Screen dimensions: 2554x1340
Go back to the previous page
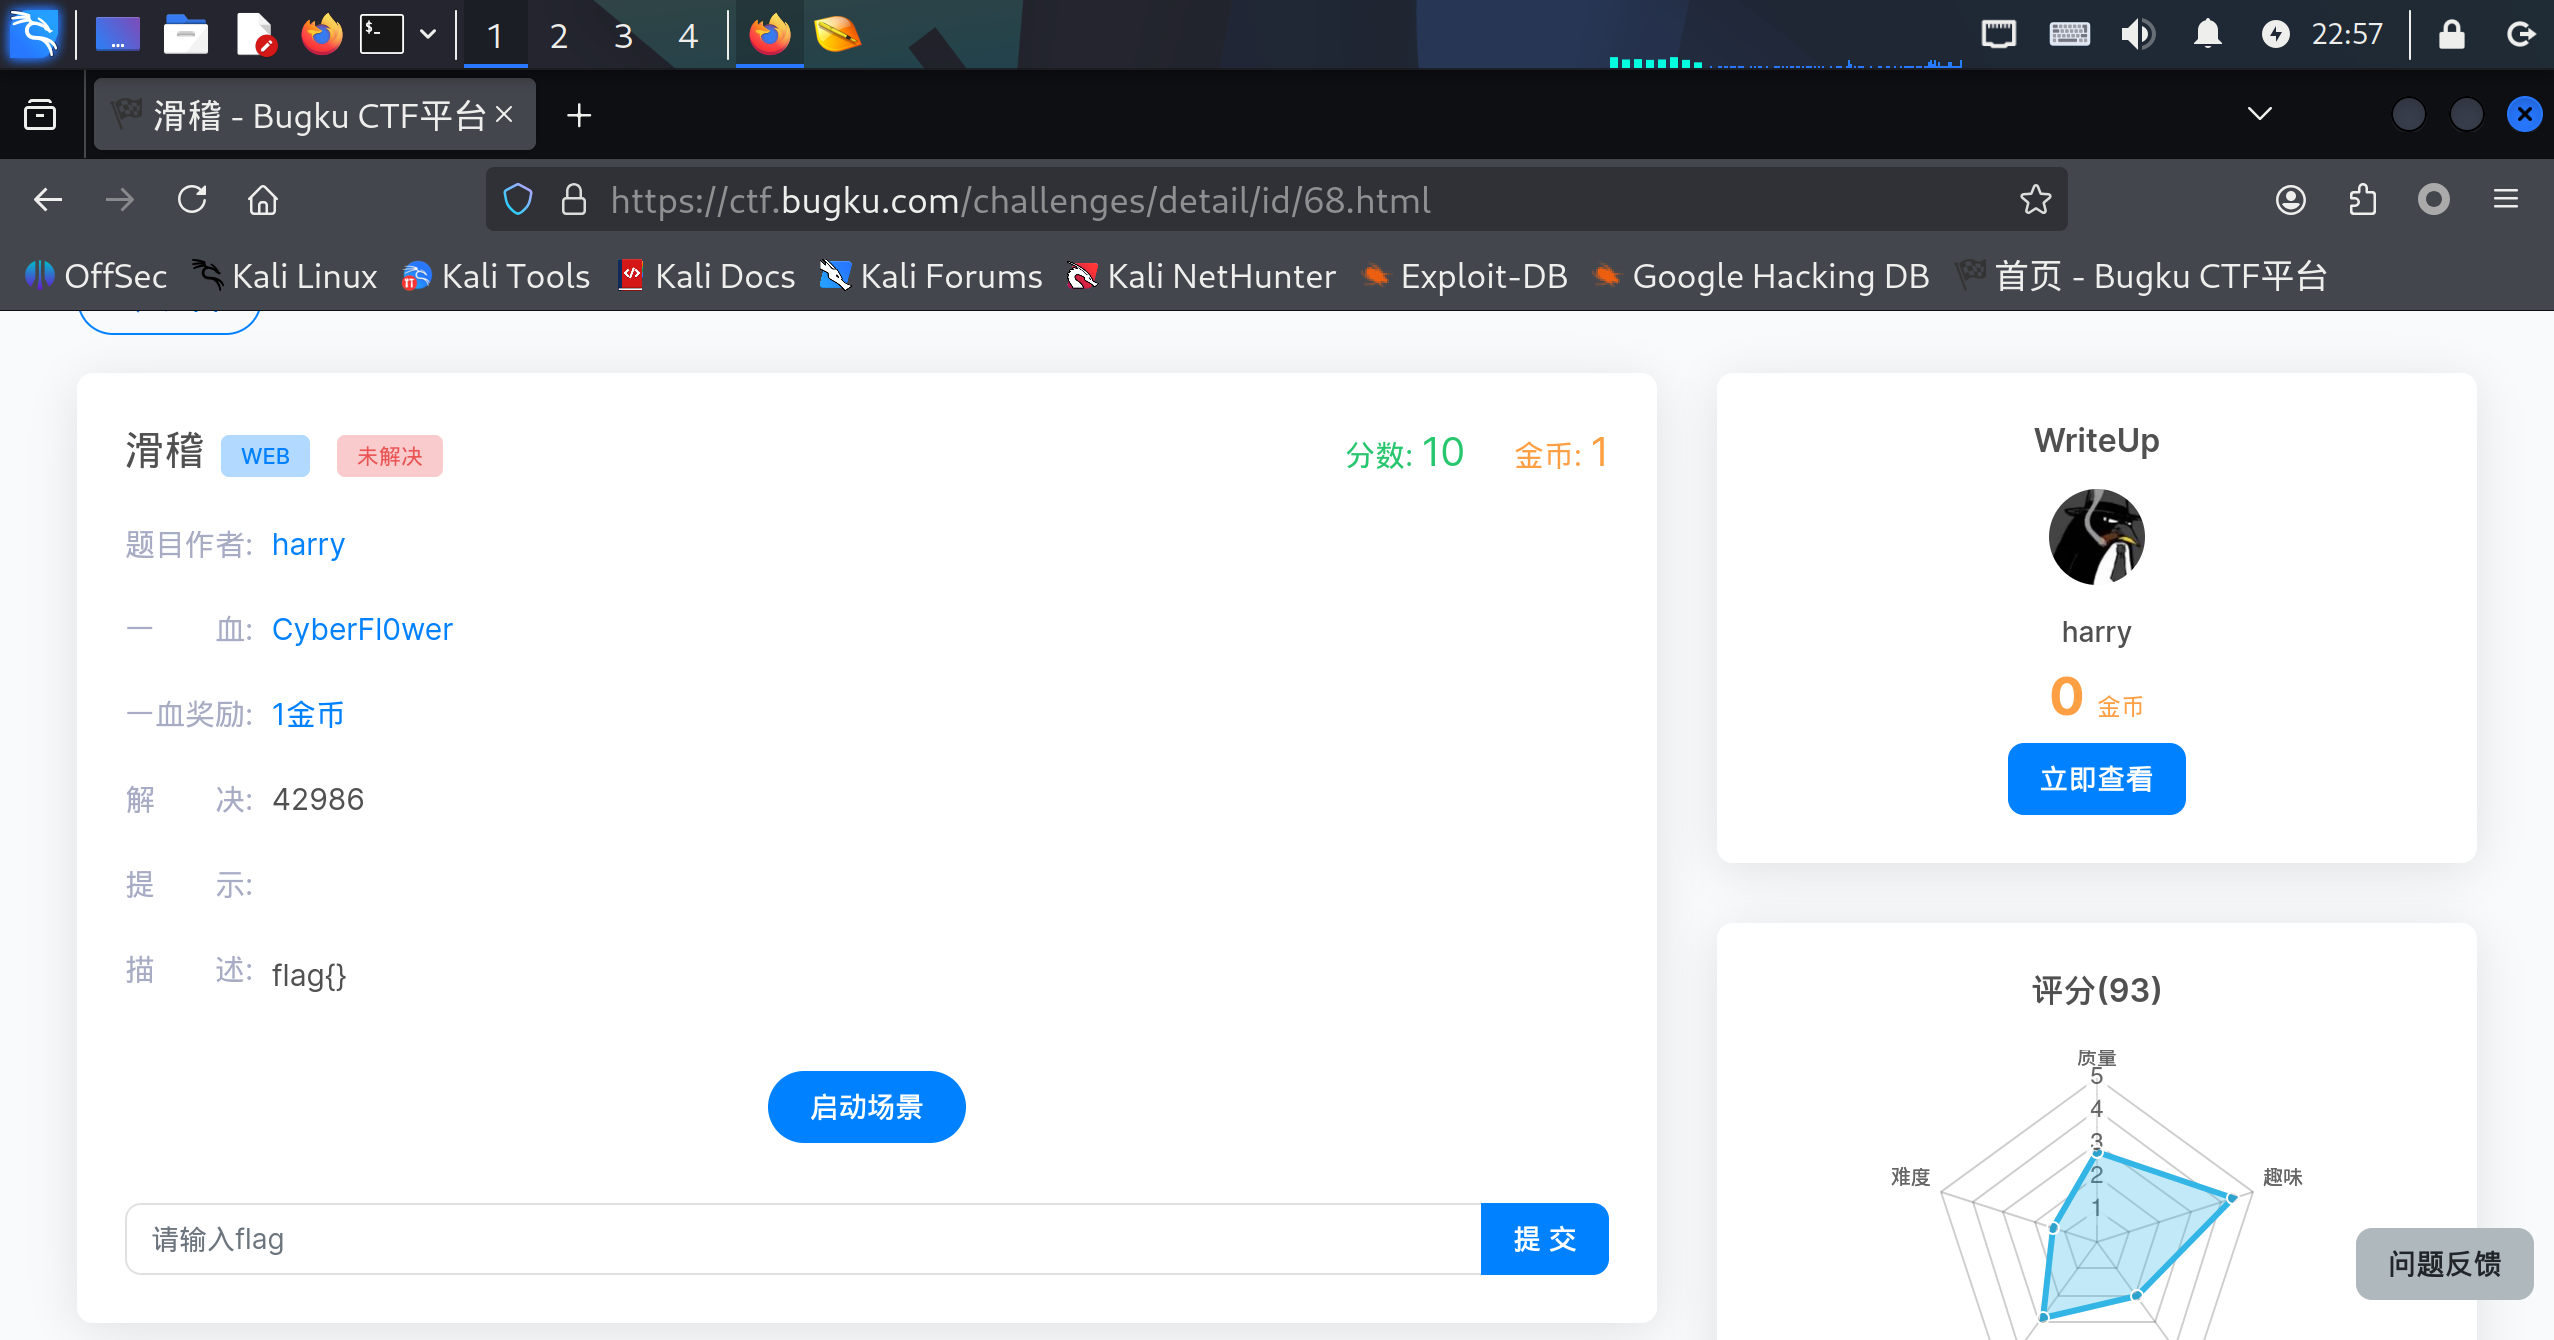48,200
